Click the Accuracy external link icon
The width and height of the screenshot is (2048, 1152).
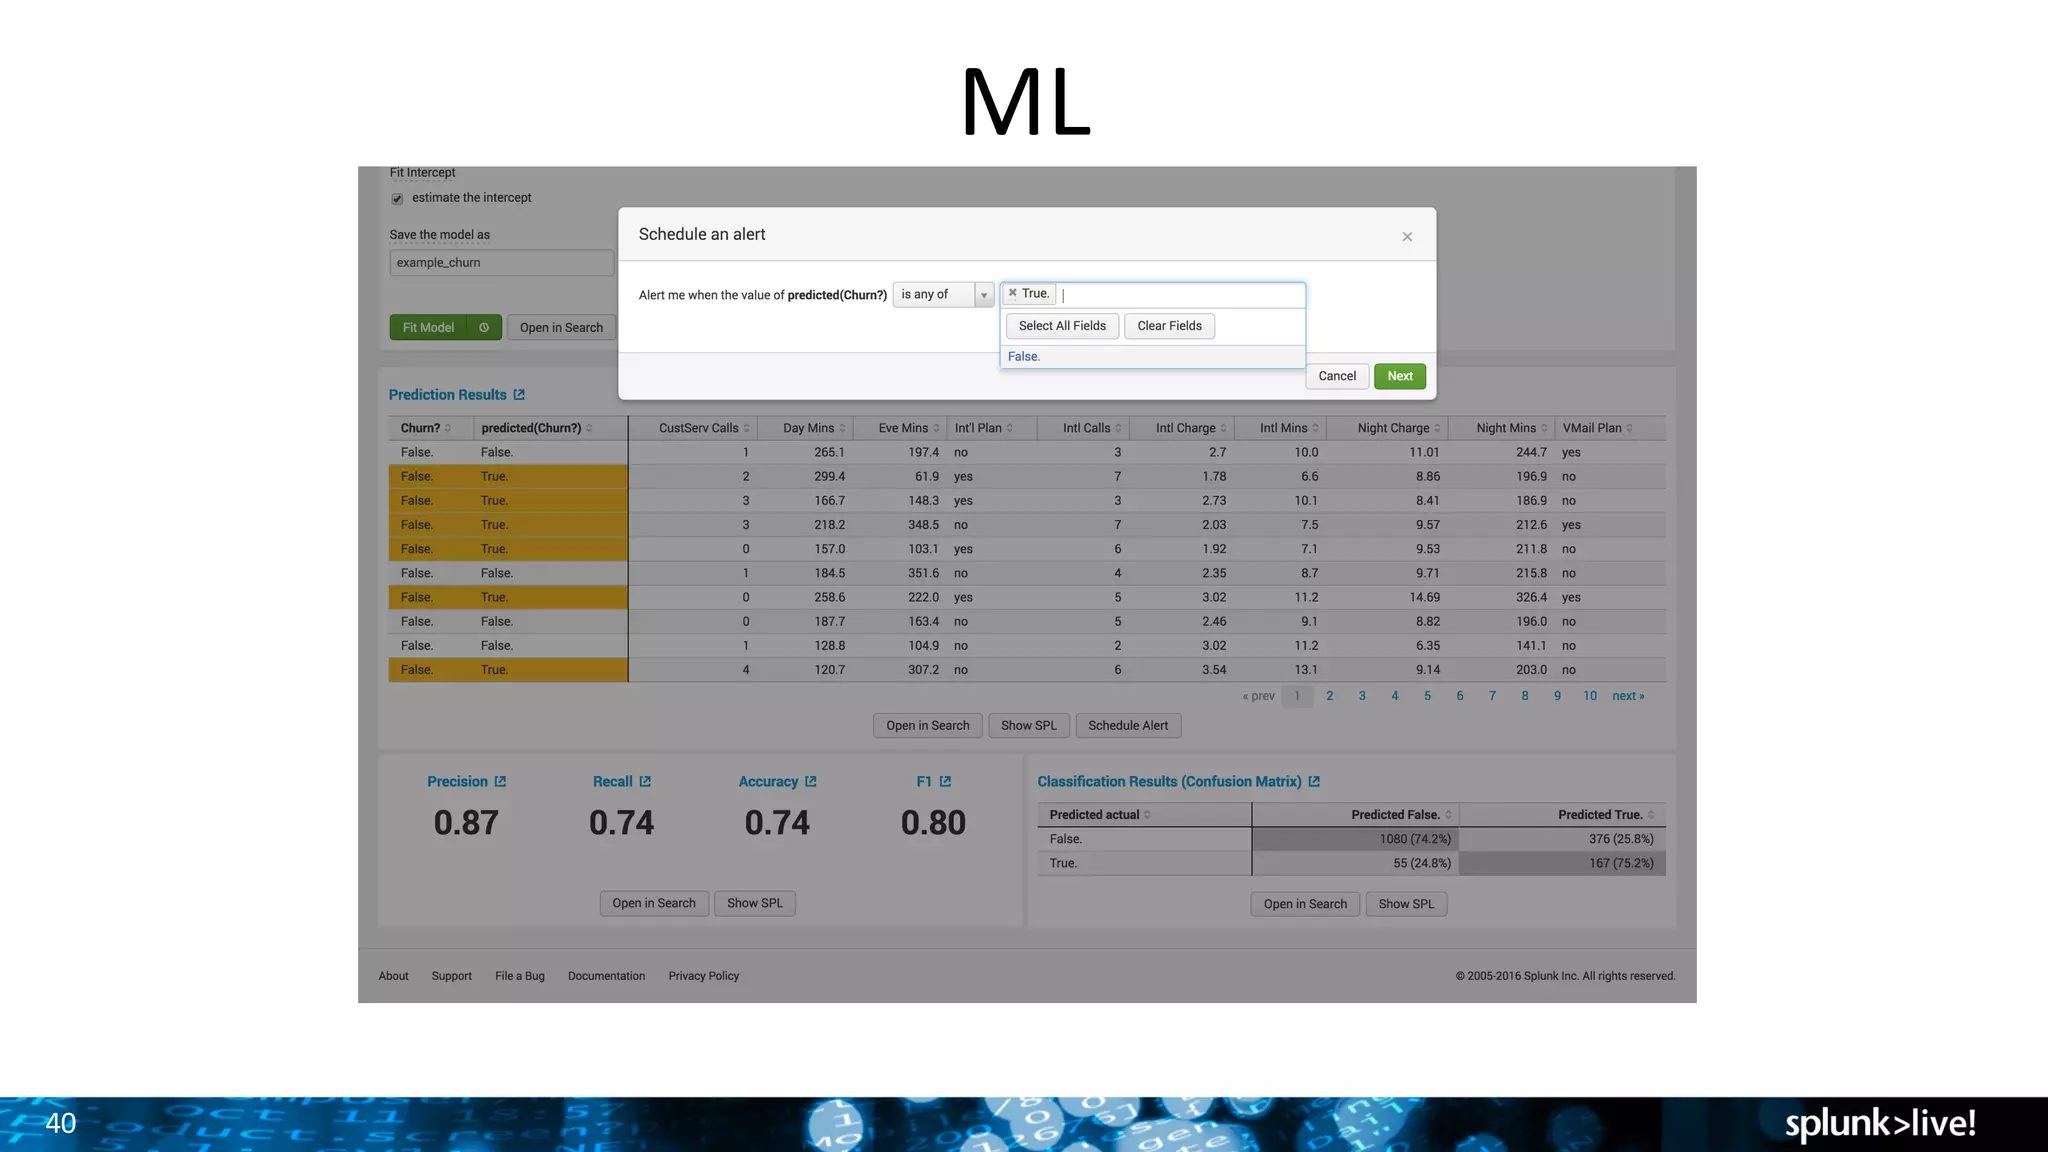[811, 782]
